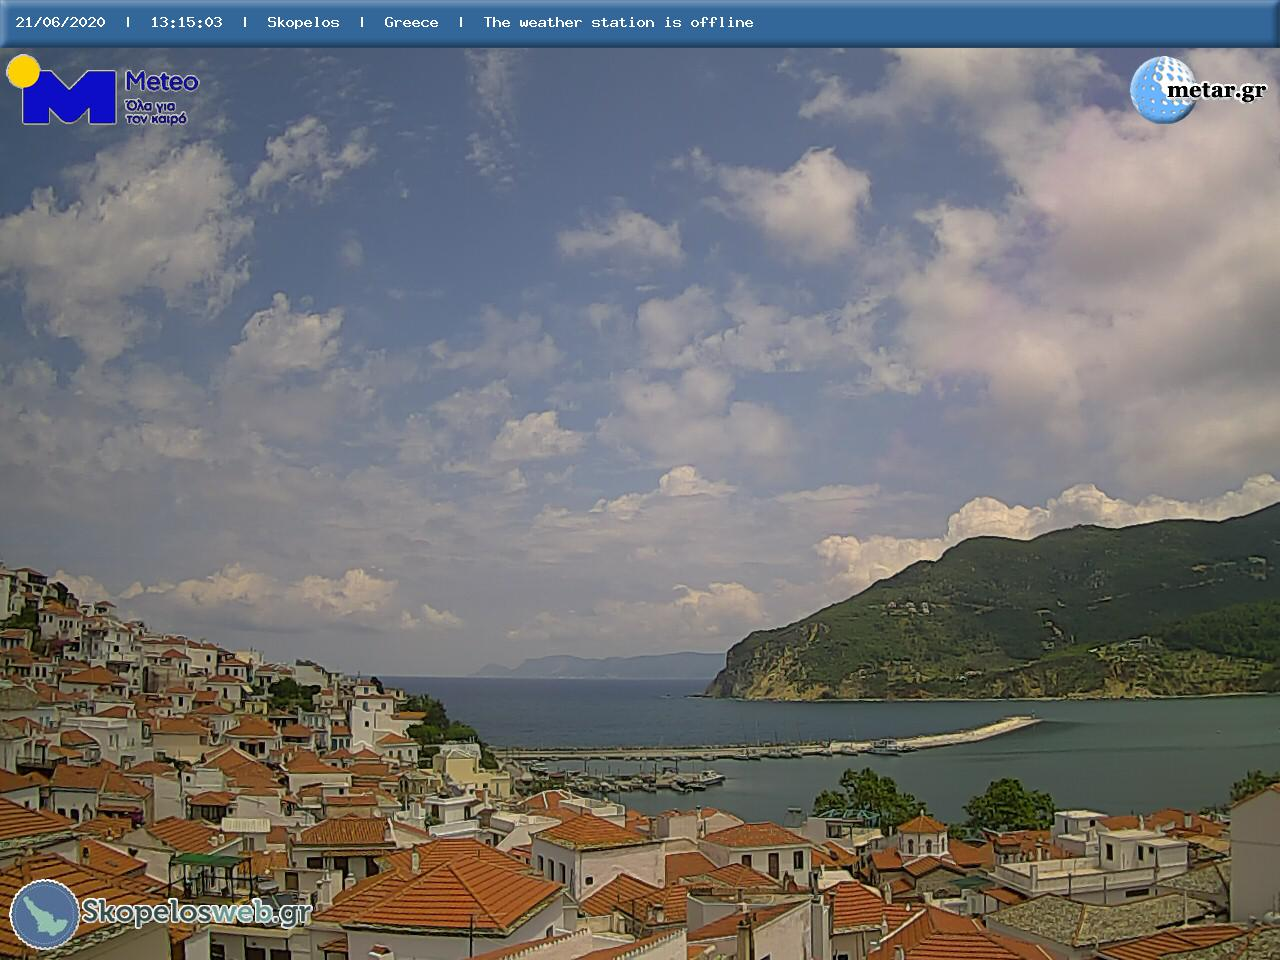Click the Meteo slogan 'Όλα για τον καιρό'
Viewport: 1280px width, 960px height.
point(156,111)
